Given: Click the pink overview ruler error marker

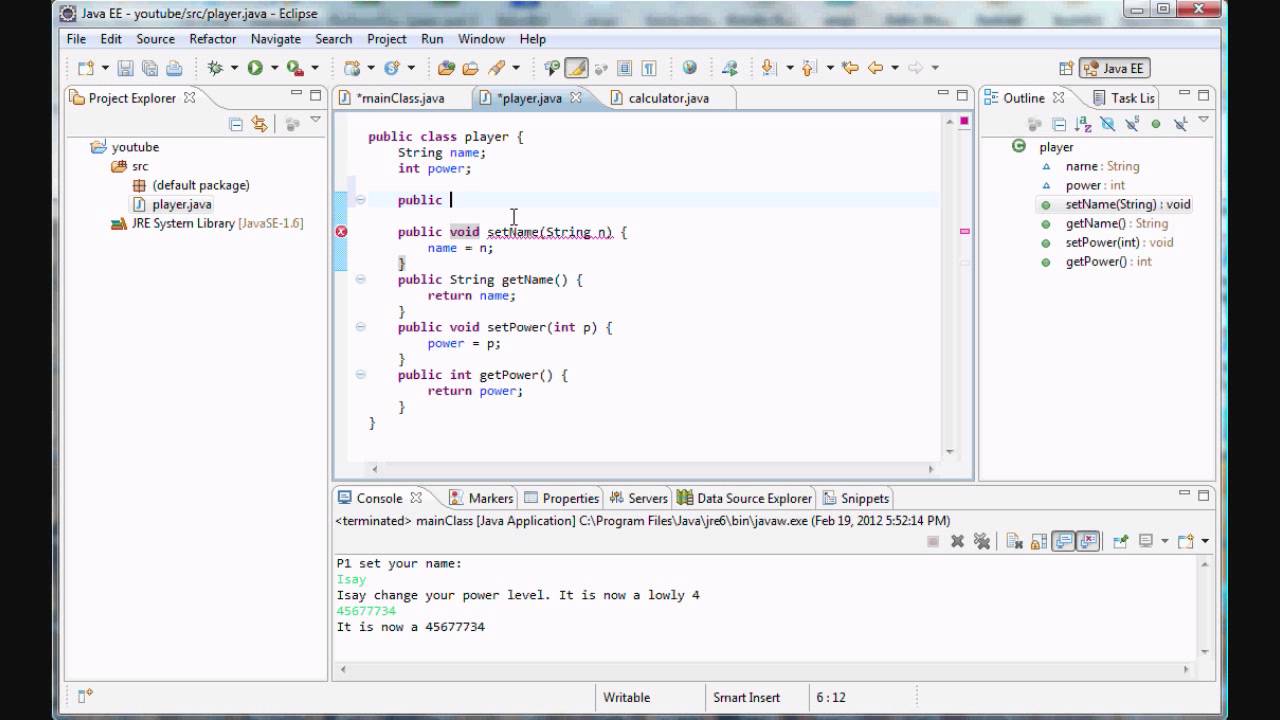Looking at the screenshot, I should [x=964, y=231].
